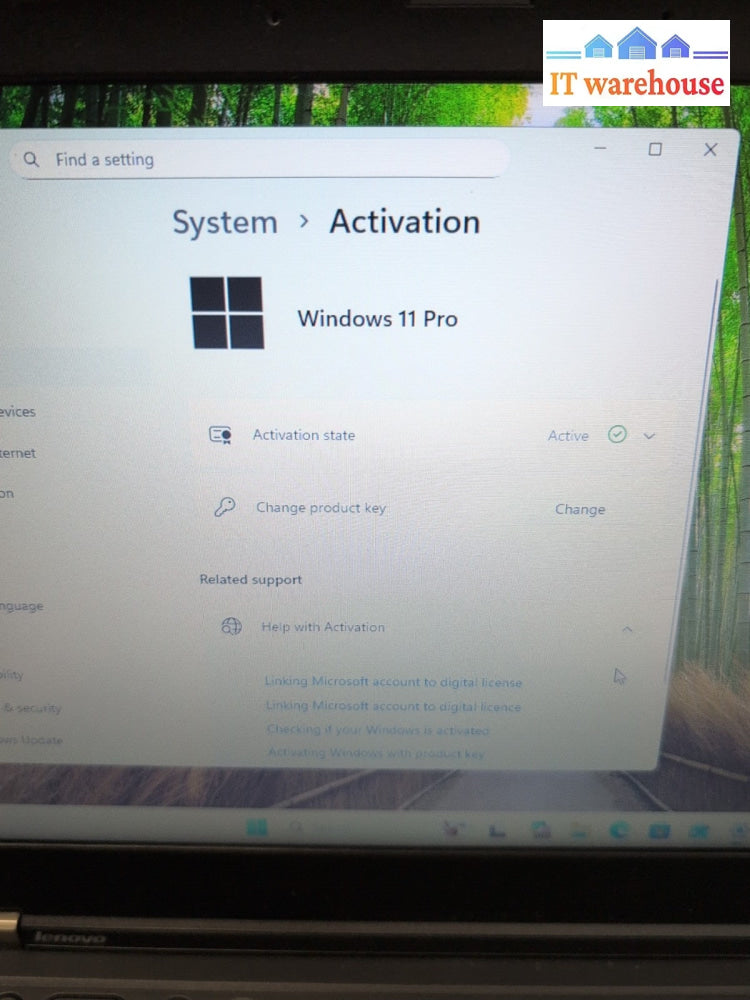Select the "Change product key" label

click(321, 508)
